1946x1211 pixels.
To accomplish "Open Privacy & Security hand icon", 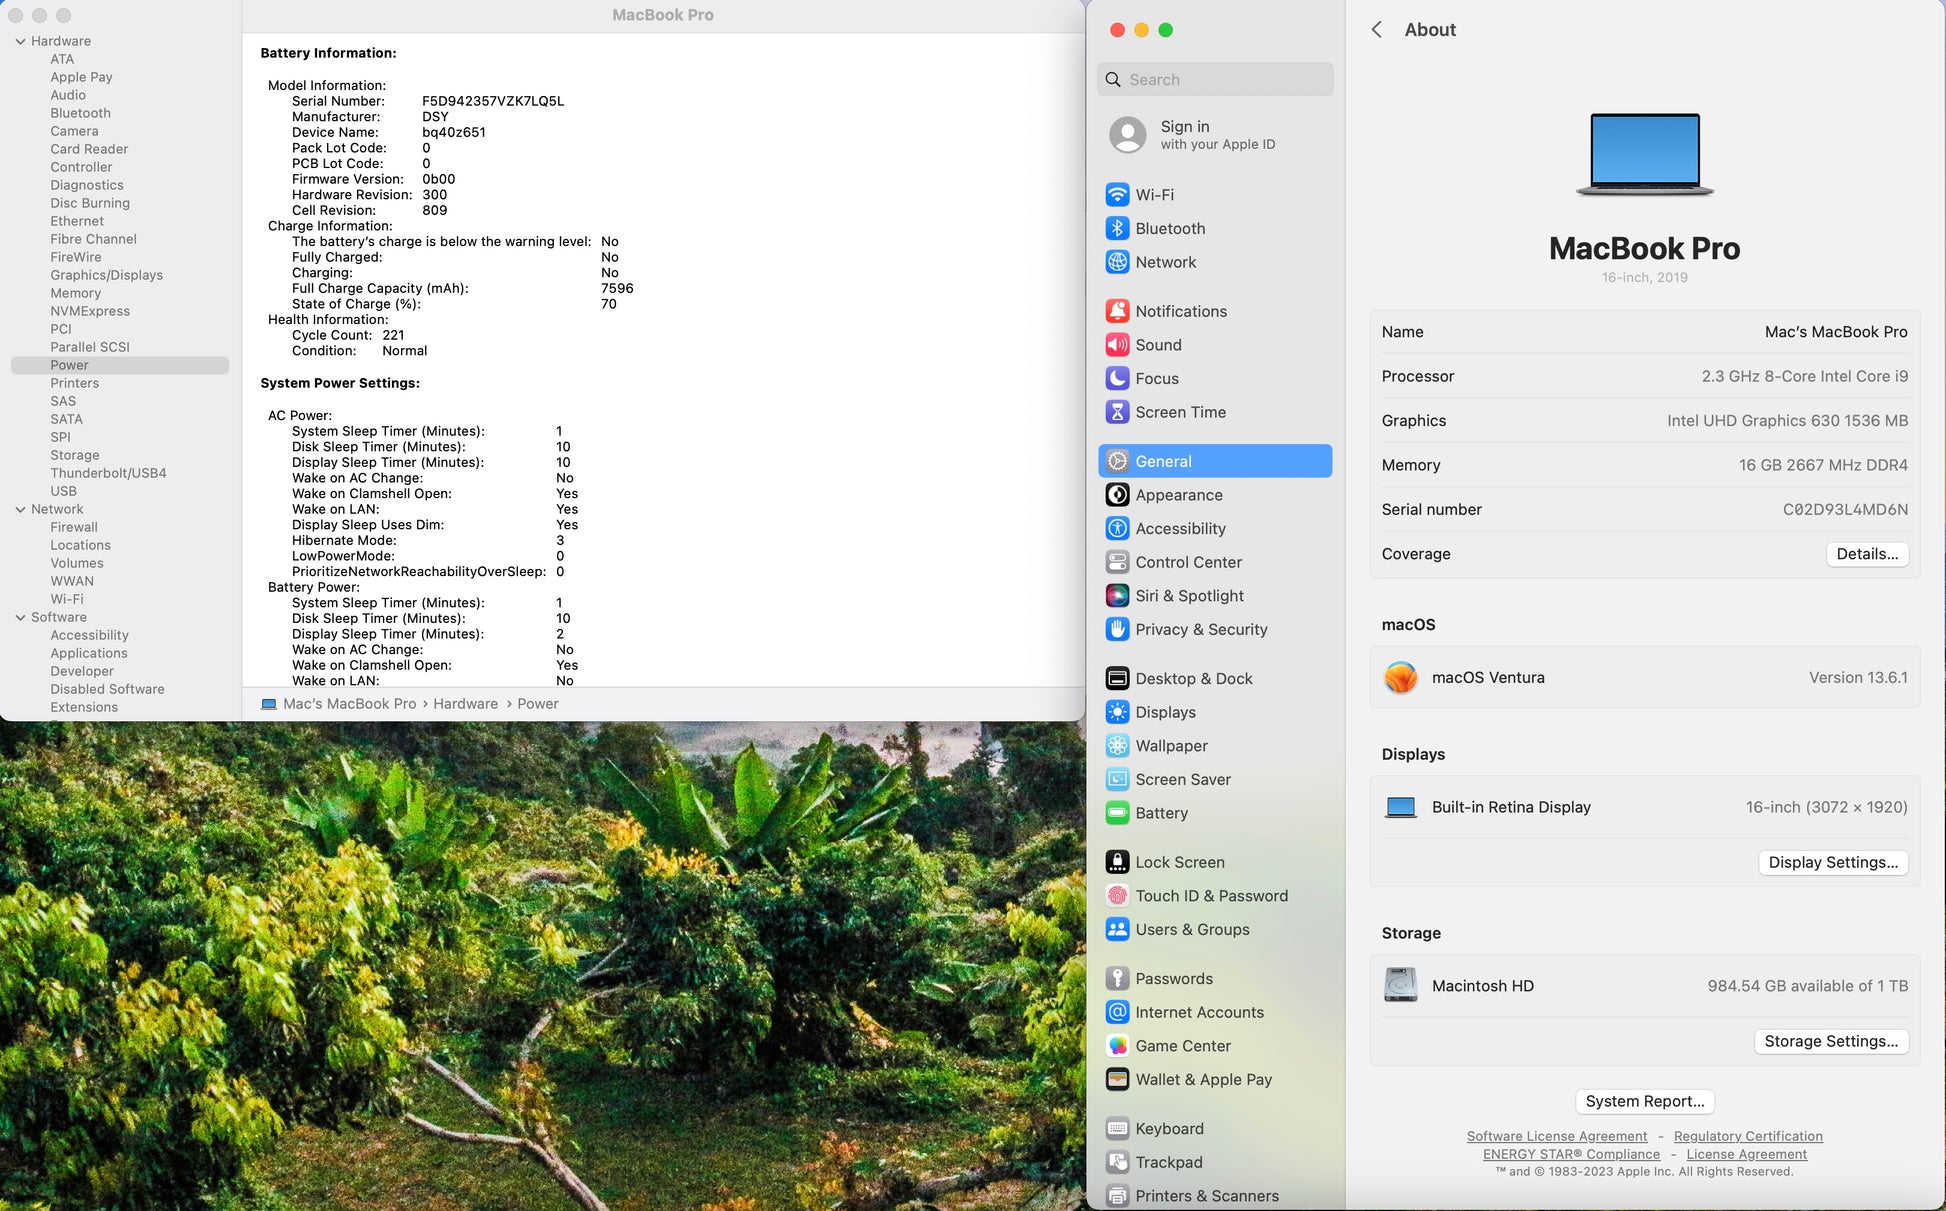I will pyautogui.click(x=1117, y=629).
